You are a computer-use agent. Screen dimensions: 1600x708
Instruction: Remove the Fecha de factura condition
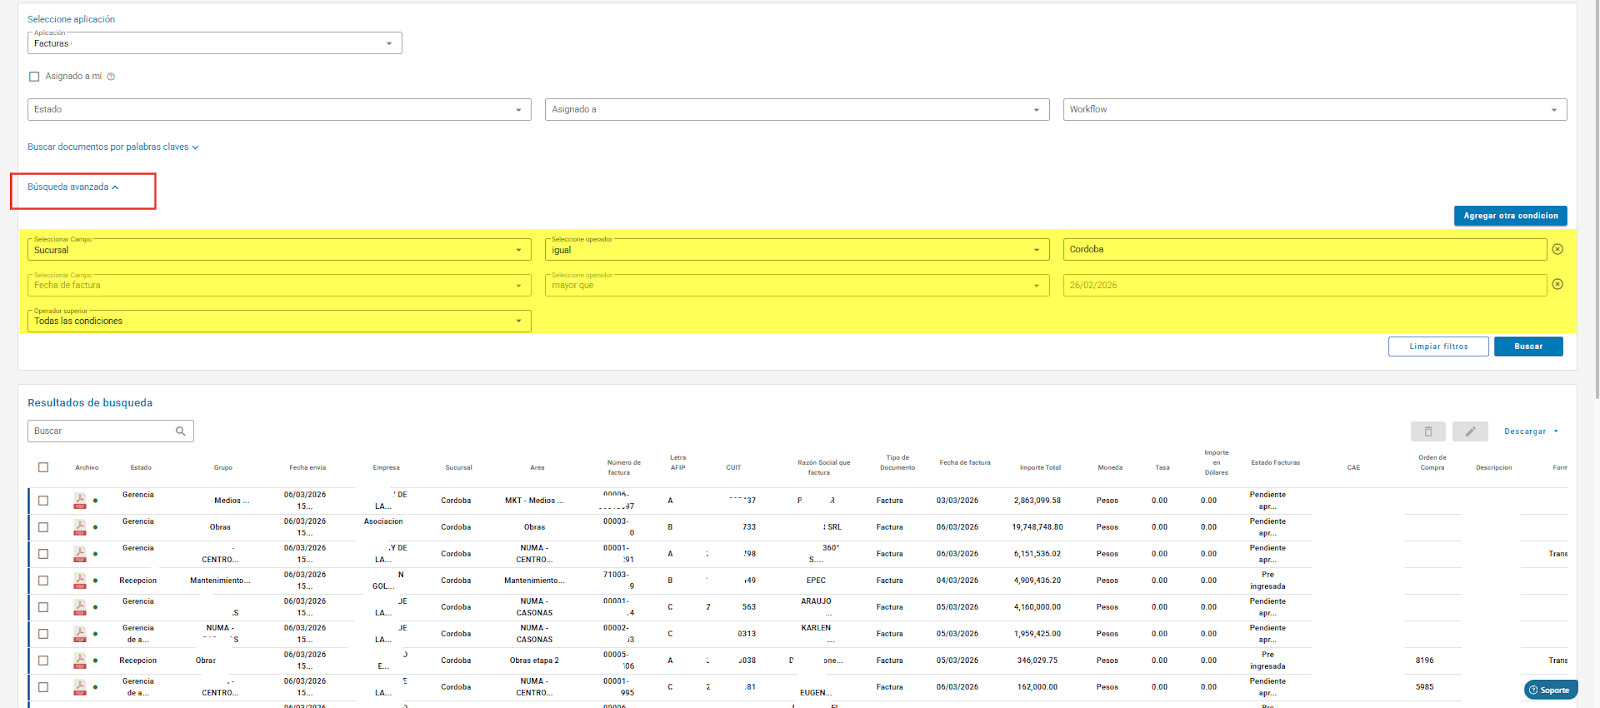tap(1557, 285)
